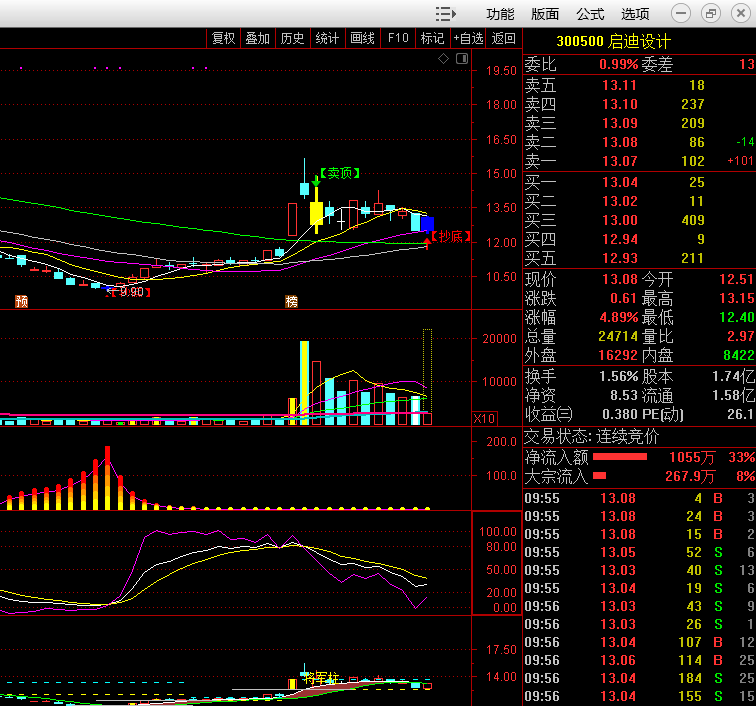This screenshot has height=706, width=756.
Task: Click the X10 volume scale label
Action: pyautogui.click(x=485, y=418)
